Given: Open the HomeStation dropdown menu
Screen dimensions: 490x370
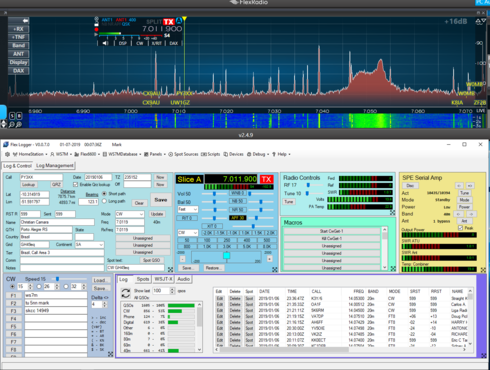Looking at the screenshot, I should click(x=30, y=154).
